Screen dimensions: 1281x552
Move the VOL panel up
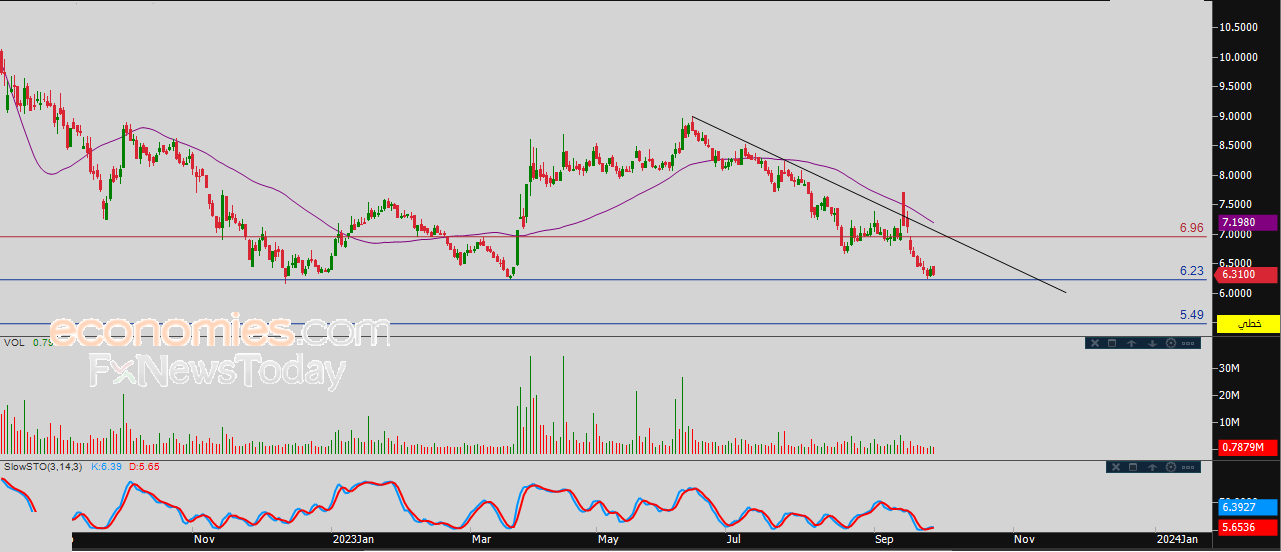click(1131, 343)
